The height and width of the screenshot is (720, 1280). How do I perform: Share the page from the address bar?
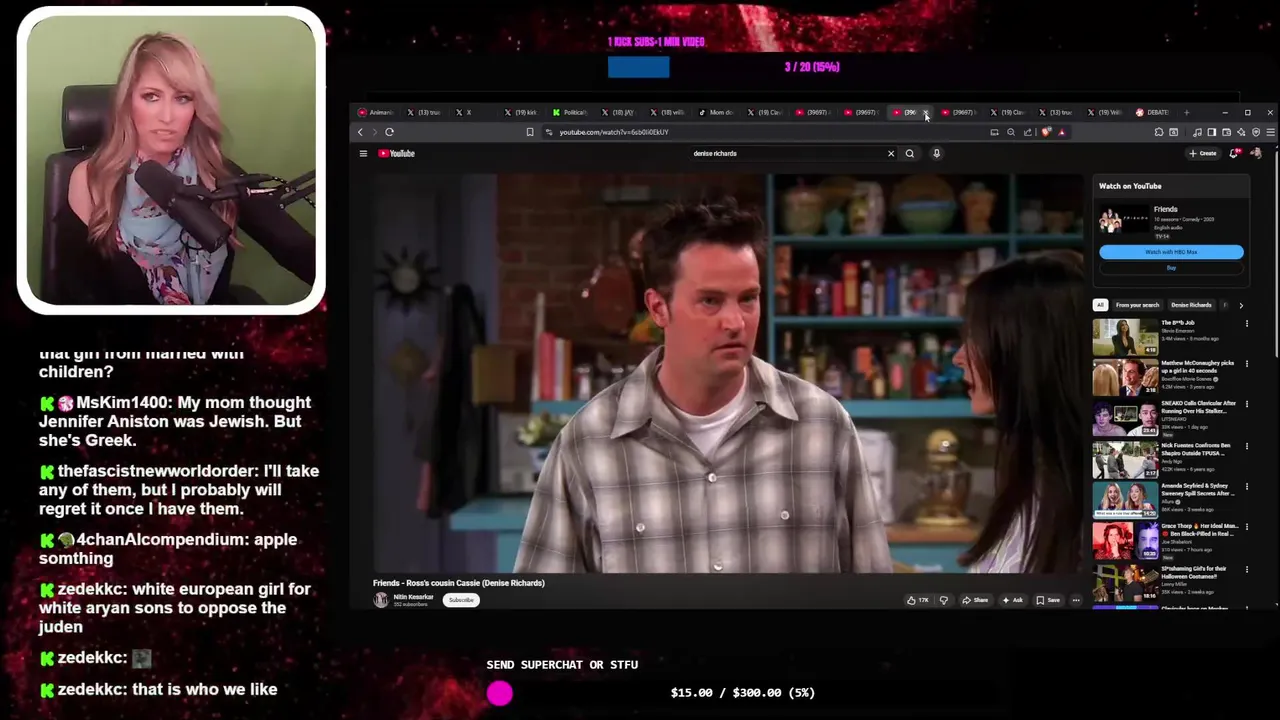[1028, 132]
